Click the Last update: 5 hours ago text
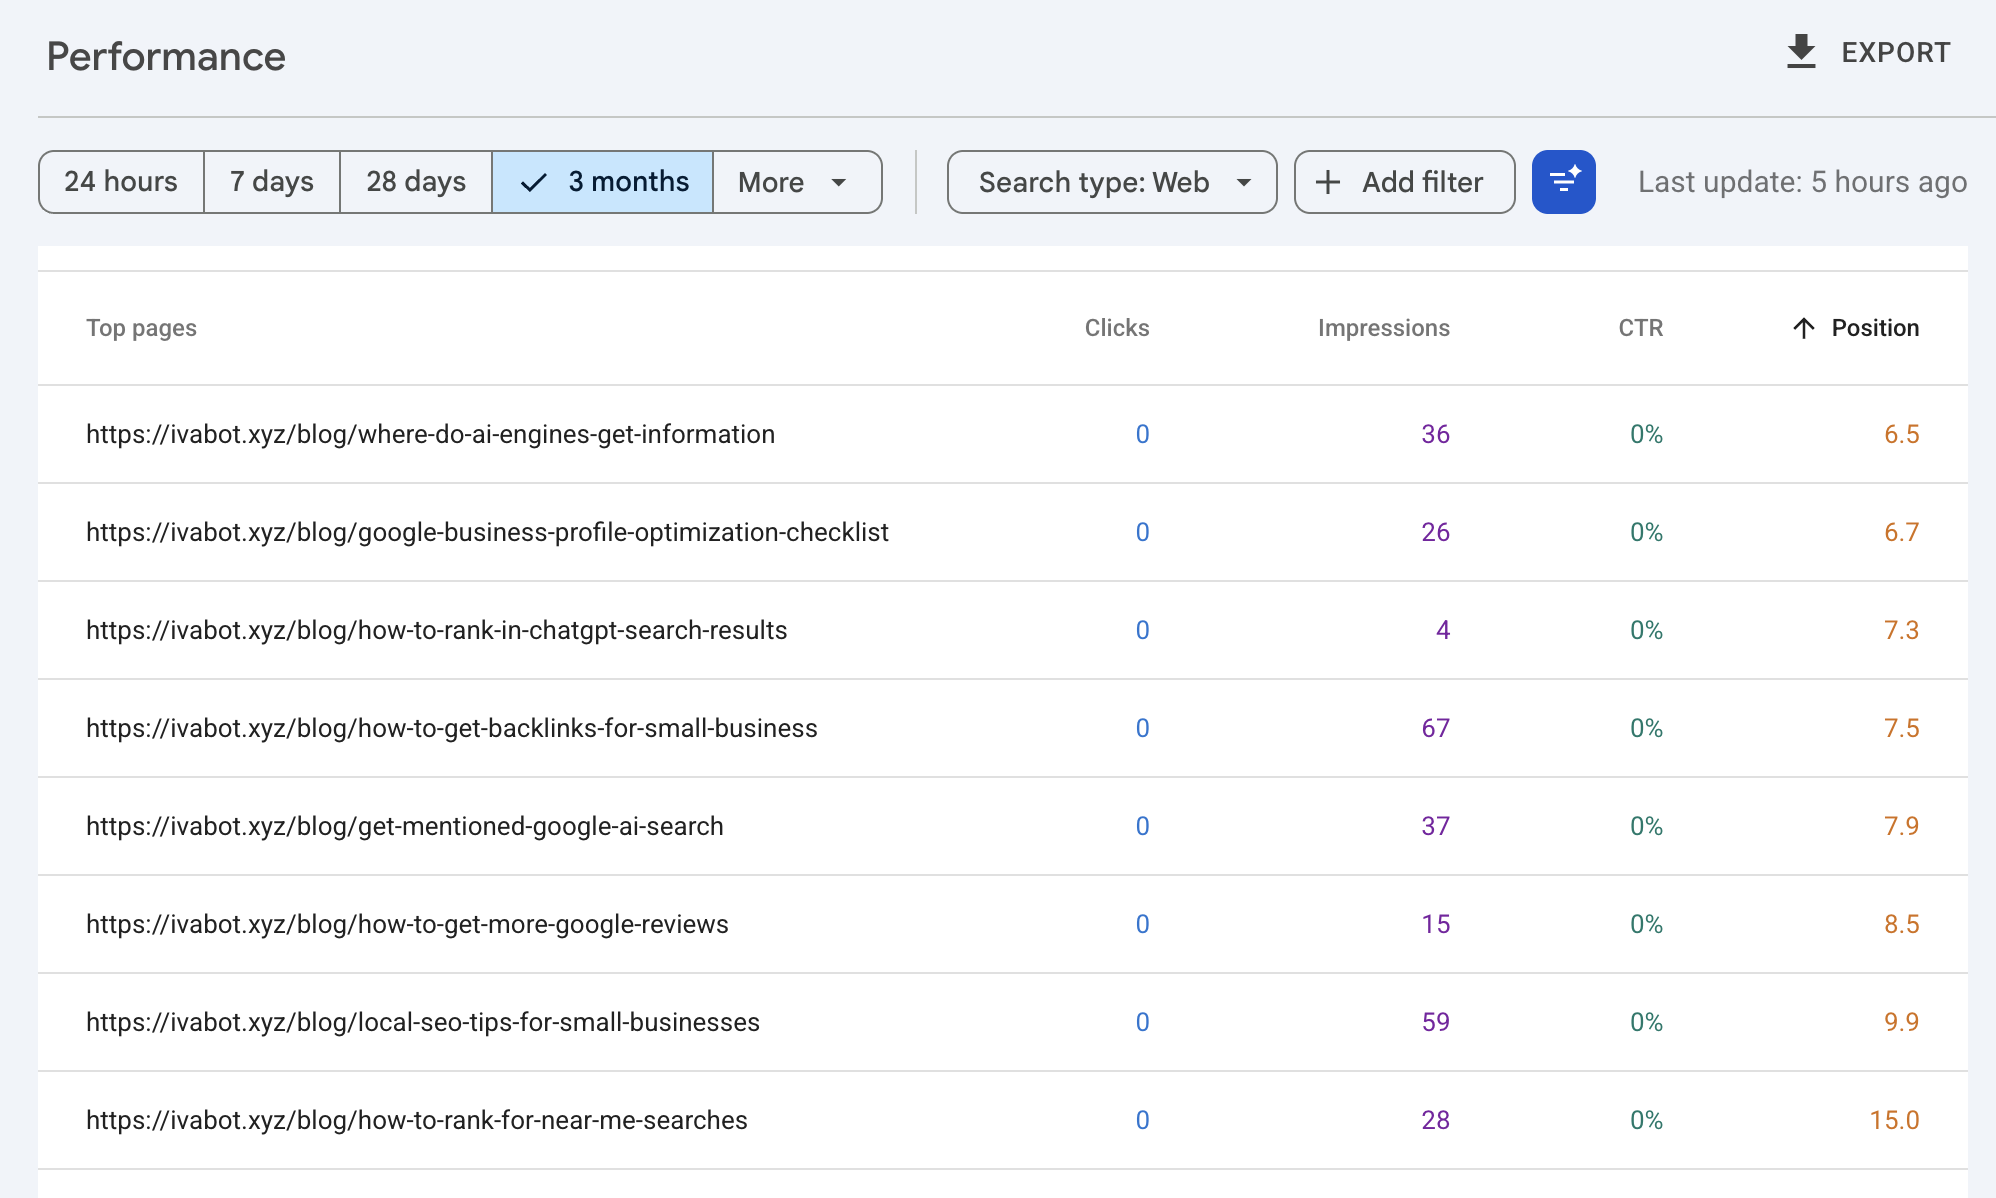The height and width of the screenshot is (1198, 1996). coord(1802,182)
